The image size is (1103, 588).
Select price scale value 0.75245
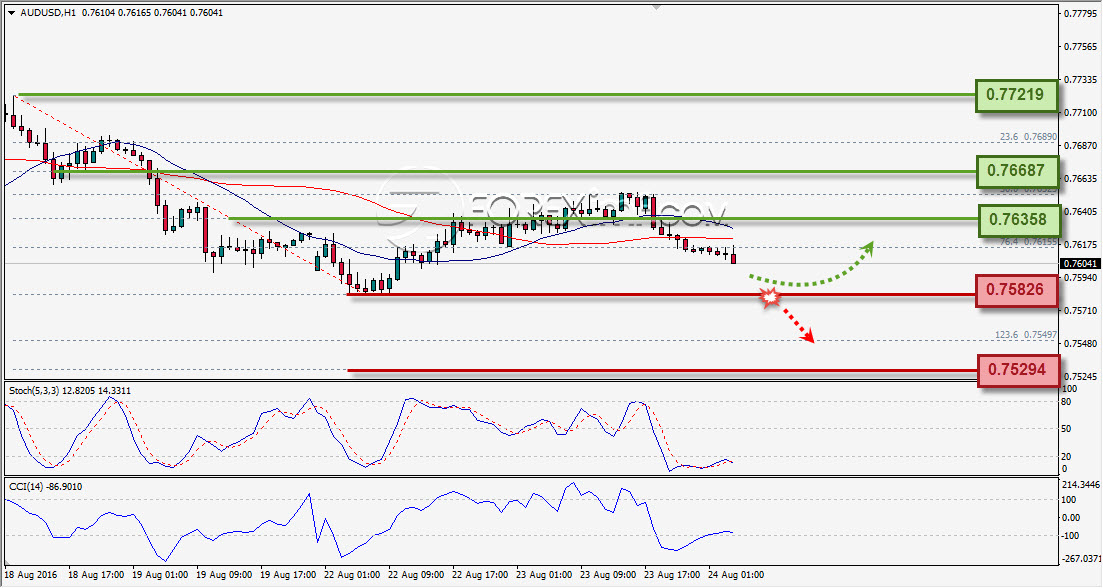coord(1082,376)
